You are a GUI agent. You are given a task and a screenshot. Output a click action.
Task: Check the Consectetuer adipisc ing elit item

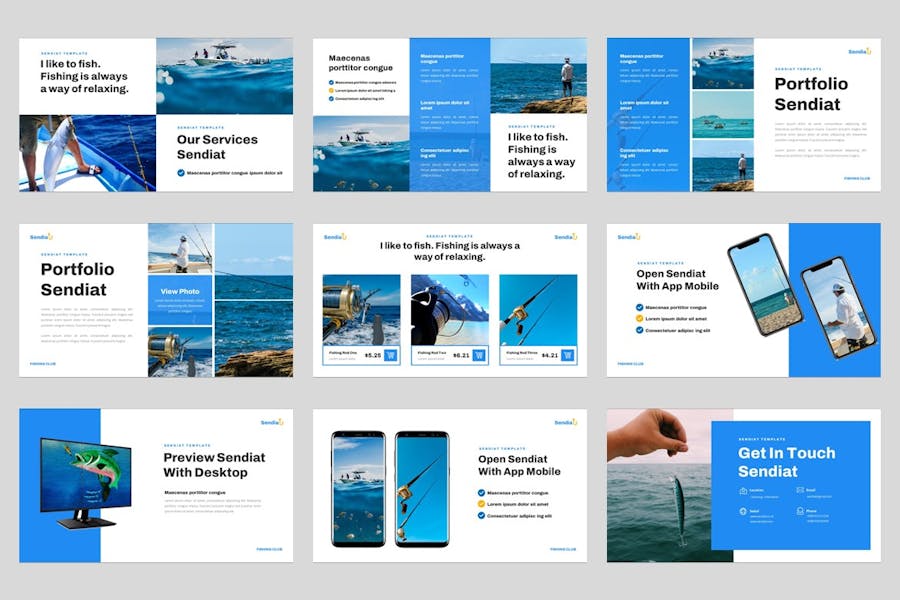638,331
